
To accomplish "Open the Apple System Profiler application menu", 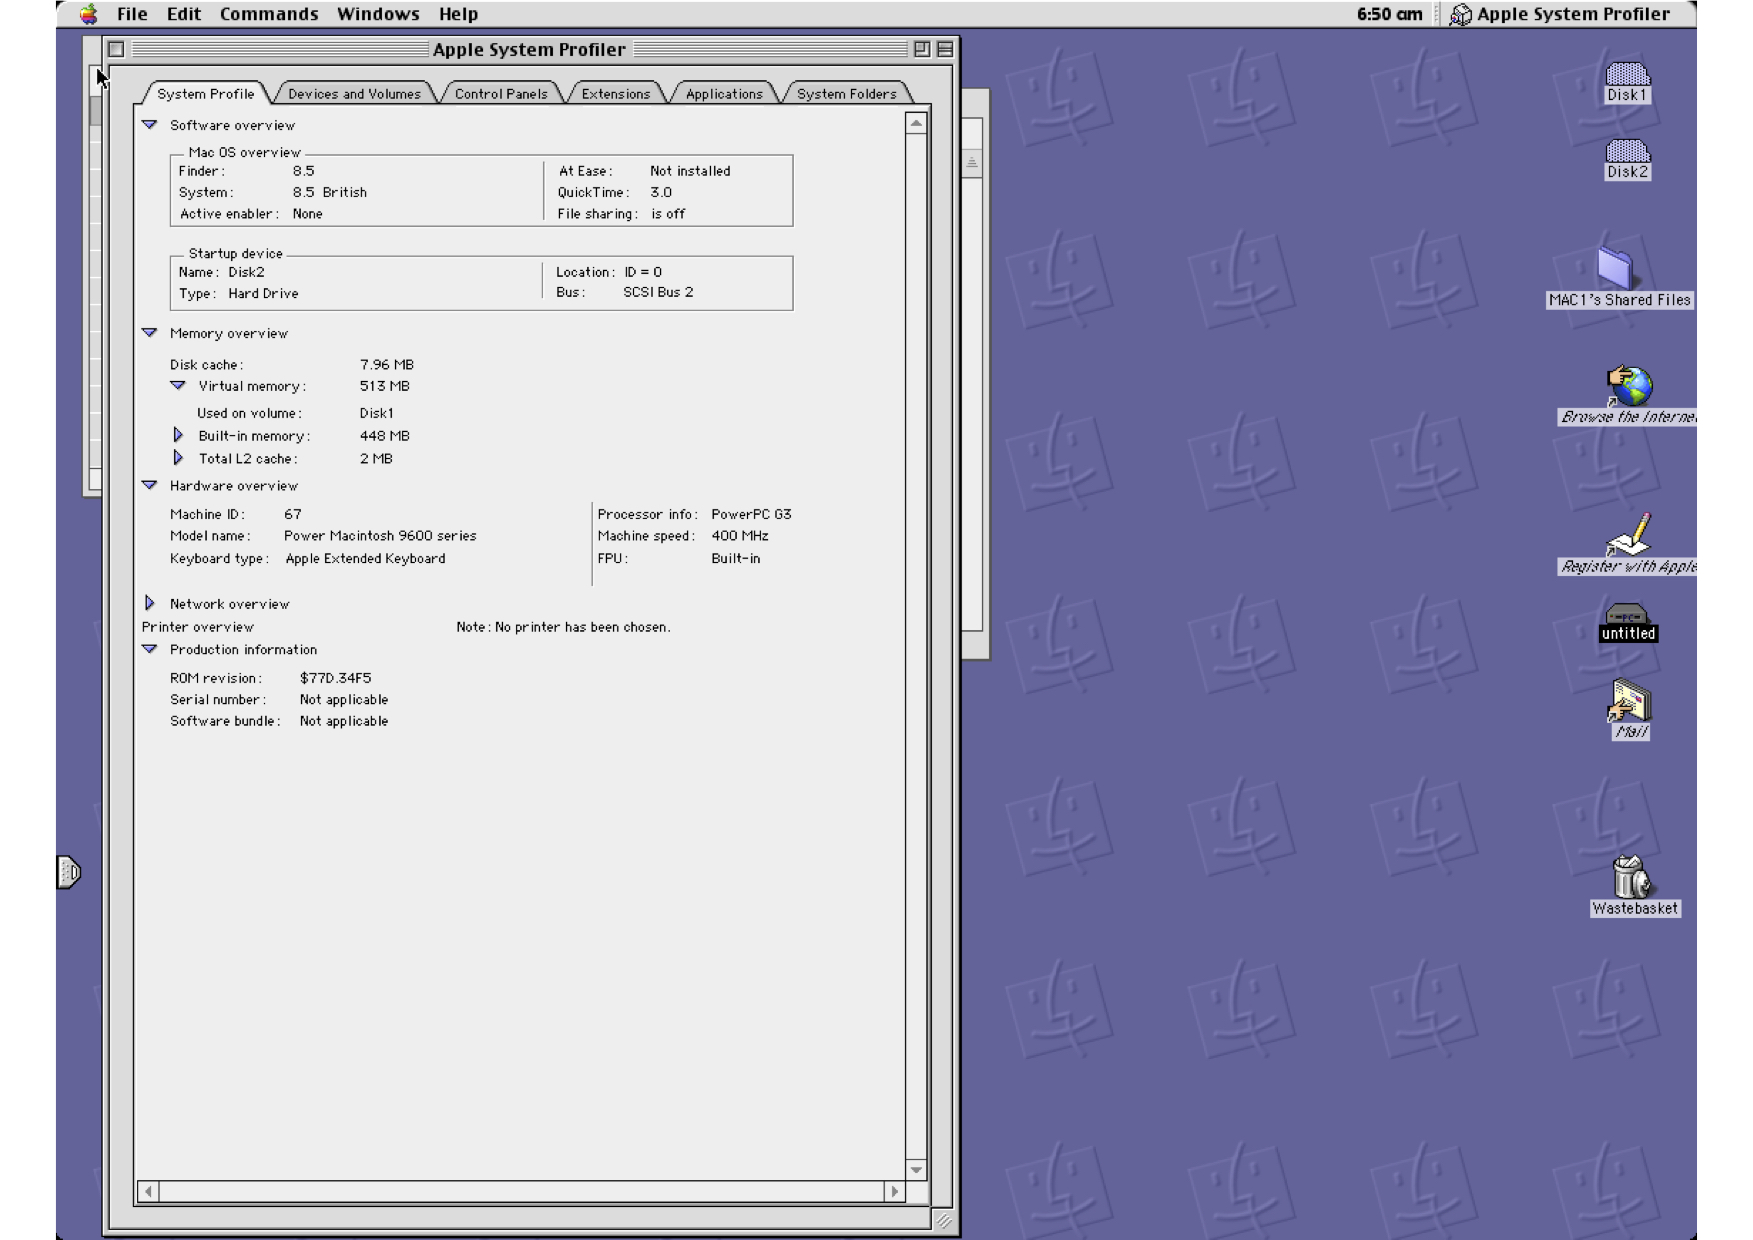I will click(1559, 14).
